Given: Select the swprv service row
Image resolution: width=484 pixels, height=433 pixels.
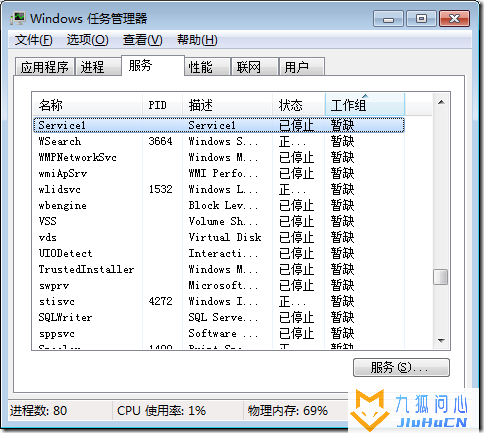Looking at the screenshot, I should tap(219, 285).
